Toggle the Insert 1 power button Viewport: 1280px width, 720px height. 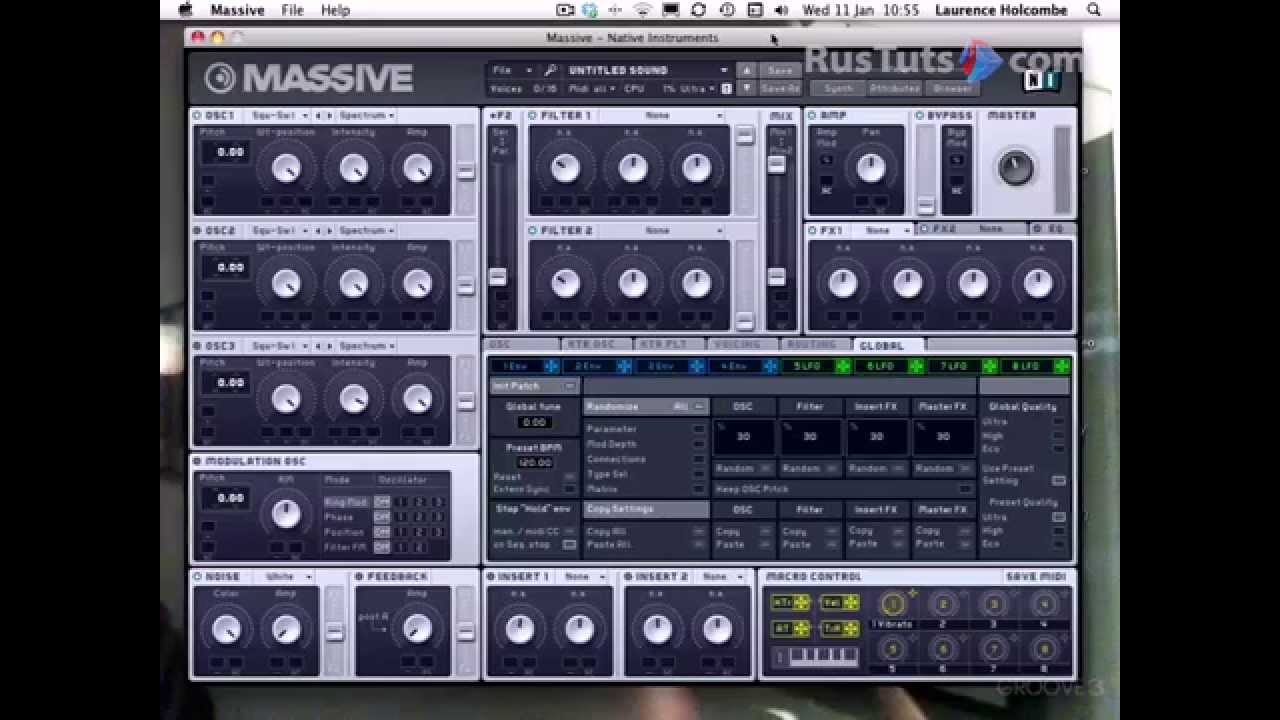coord(491,577)
